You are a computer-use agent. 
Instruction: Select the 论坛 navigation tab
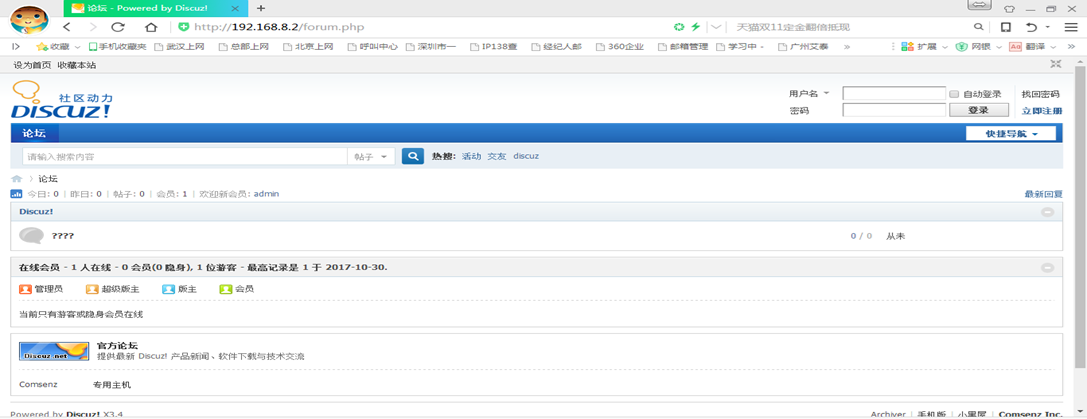click(35, 134)
